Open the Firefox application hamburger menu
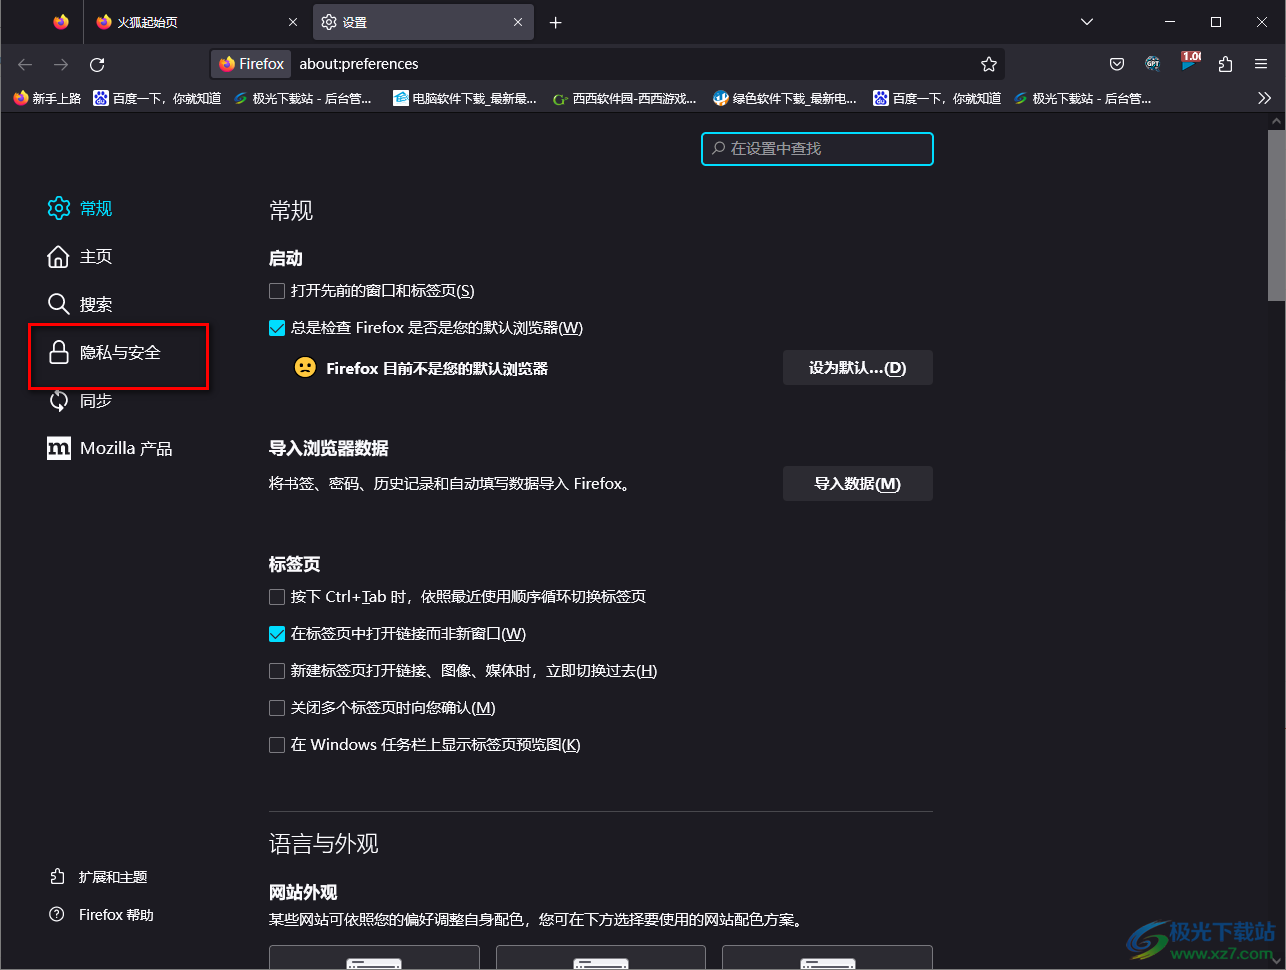This screenshot has height=970, width=1286. click(x=1261, y=64)
